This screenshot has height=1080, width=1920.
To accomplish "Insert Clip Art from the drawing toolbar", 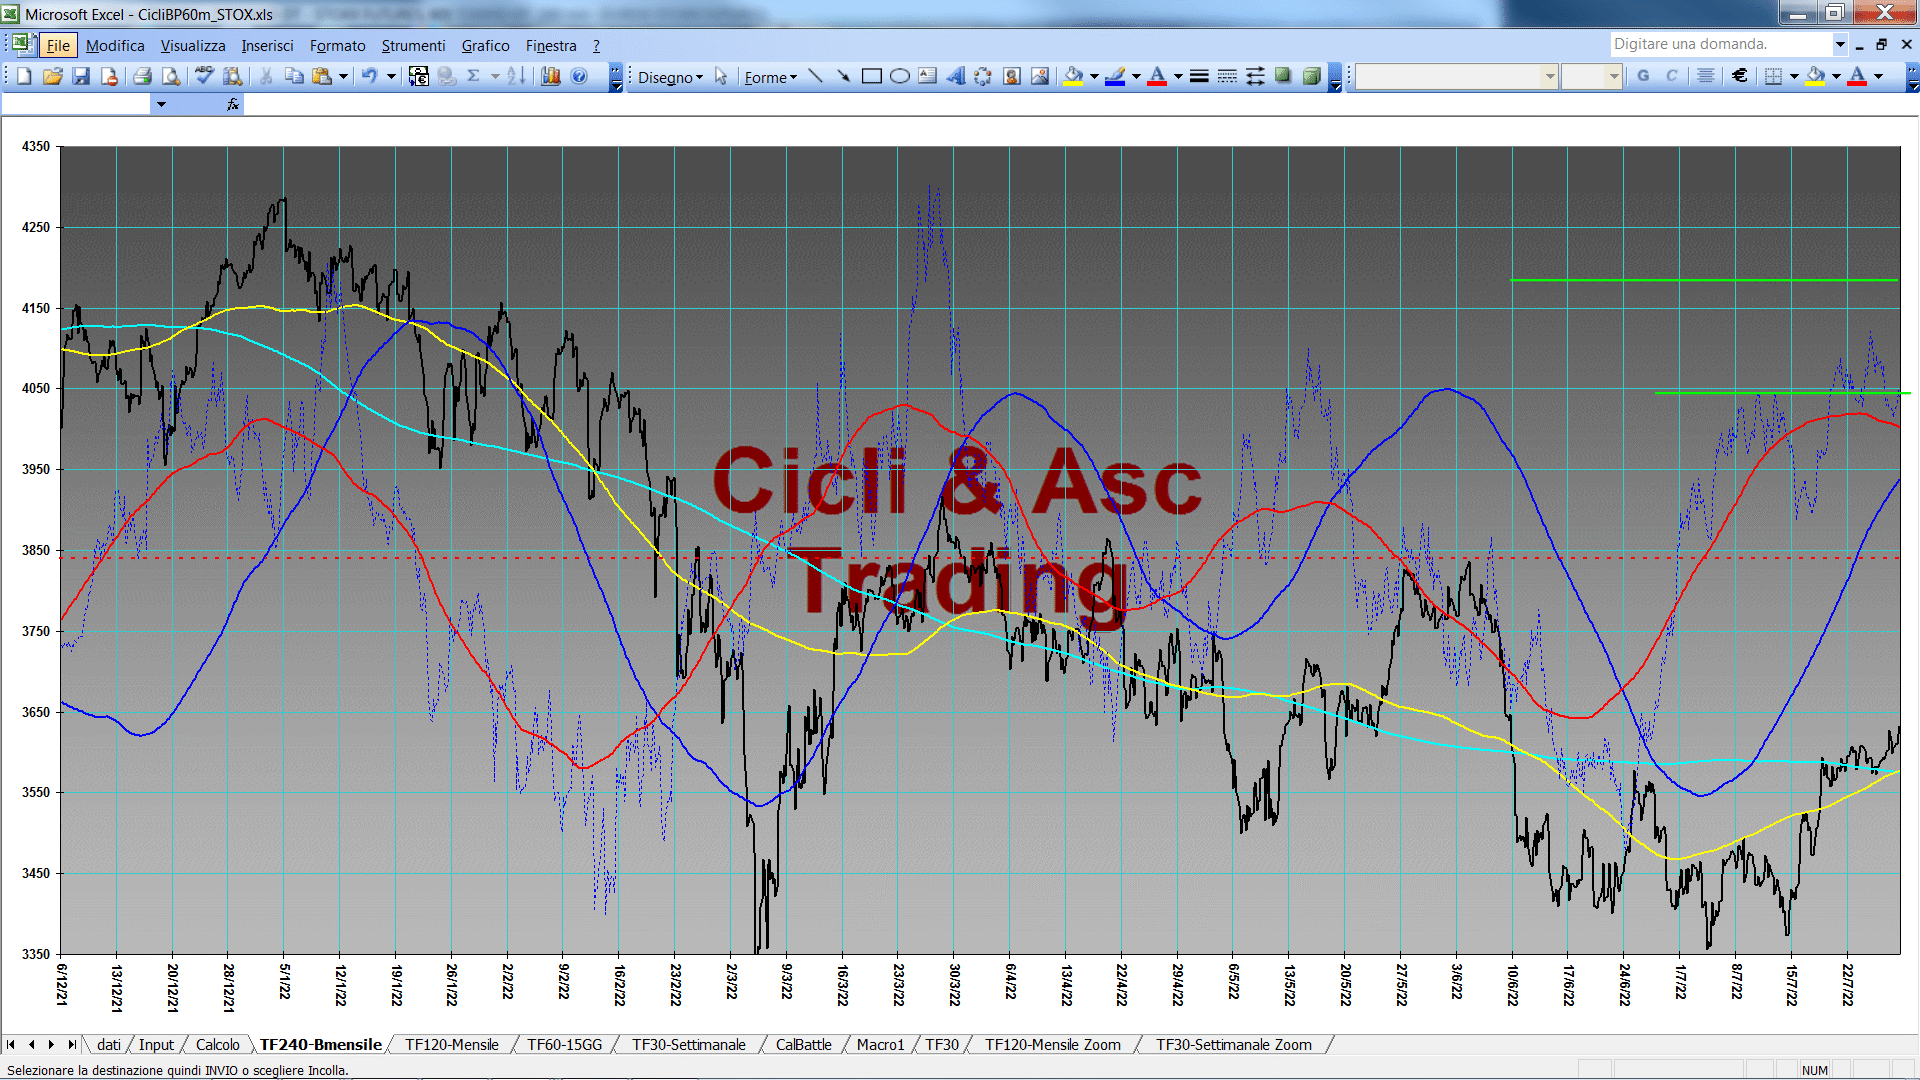I will [1012, 76].
